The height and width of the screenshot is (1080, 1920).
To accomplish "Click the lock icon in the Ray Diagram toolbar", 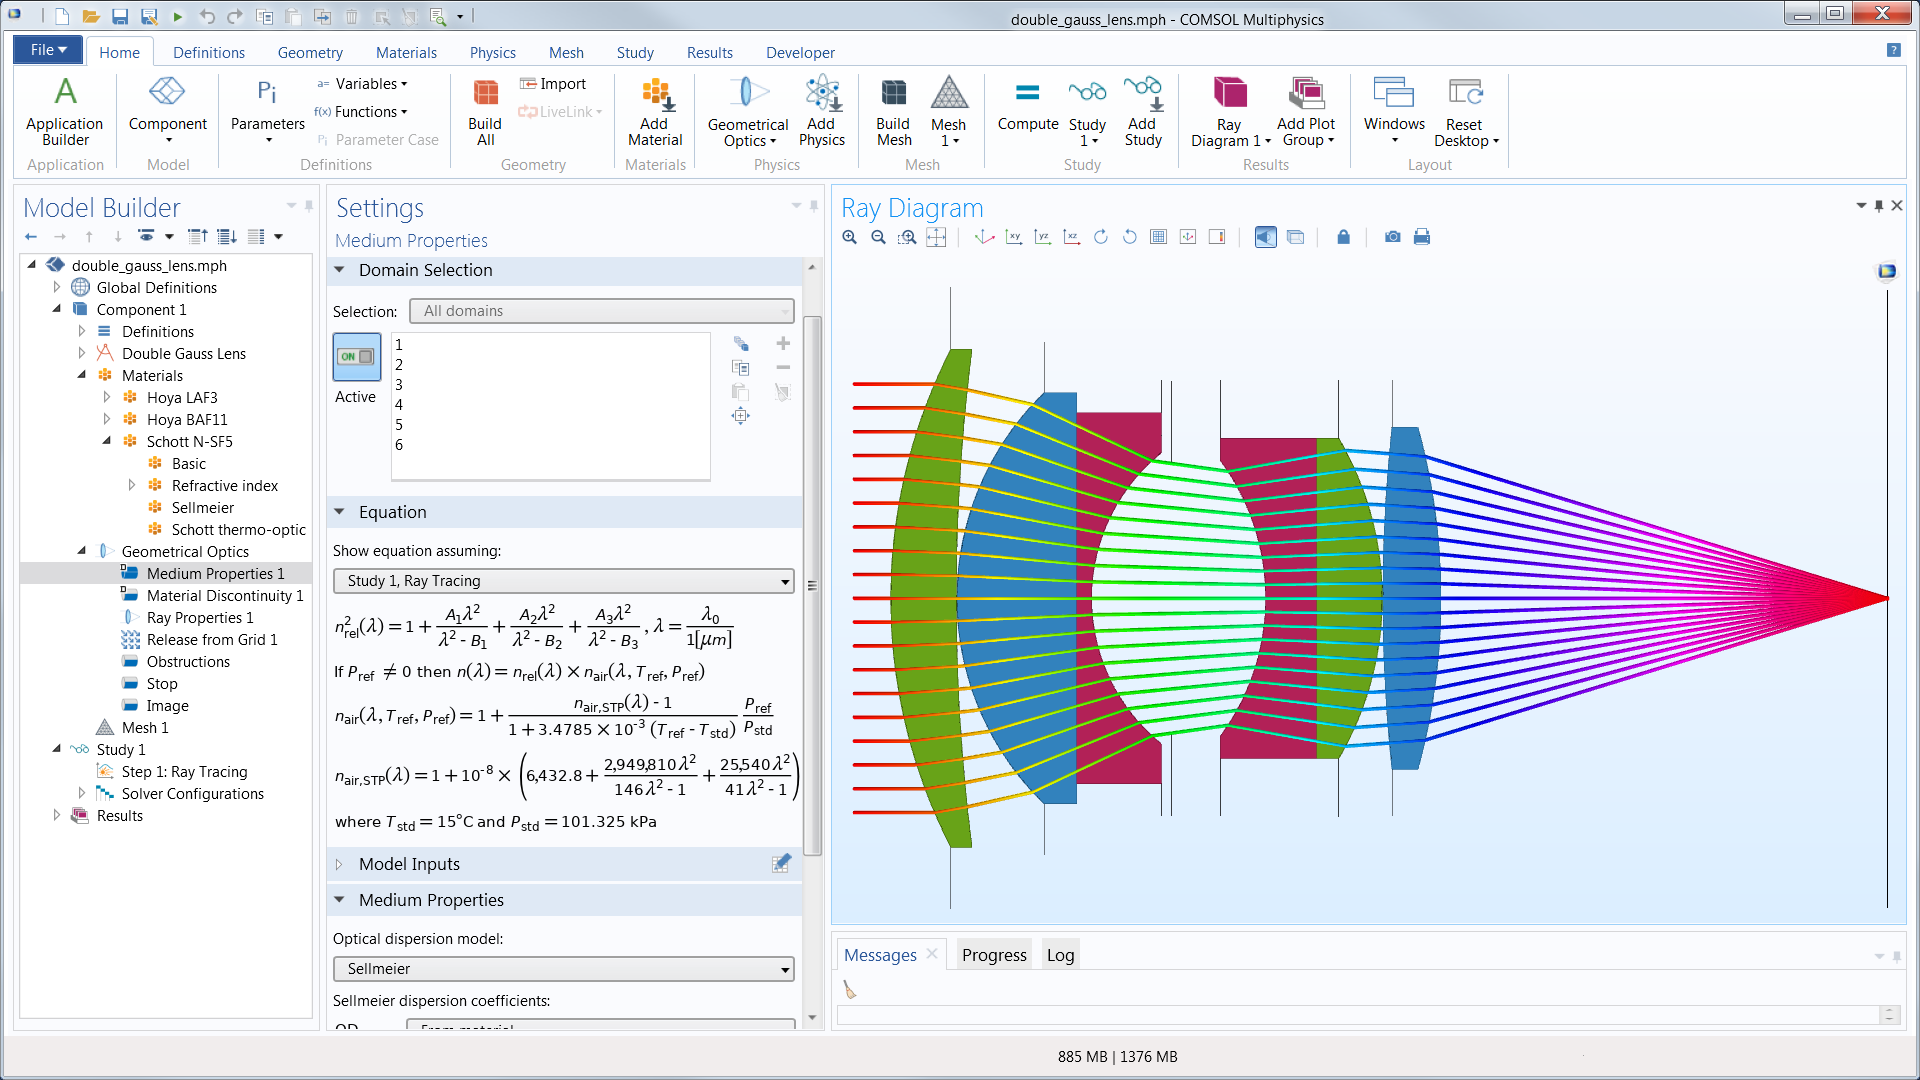I will (x=1343, y=237).
